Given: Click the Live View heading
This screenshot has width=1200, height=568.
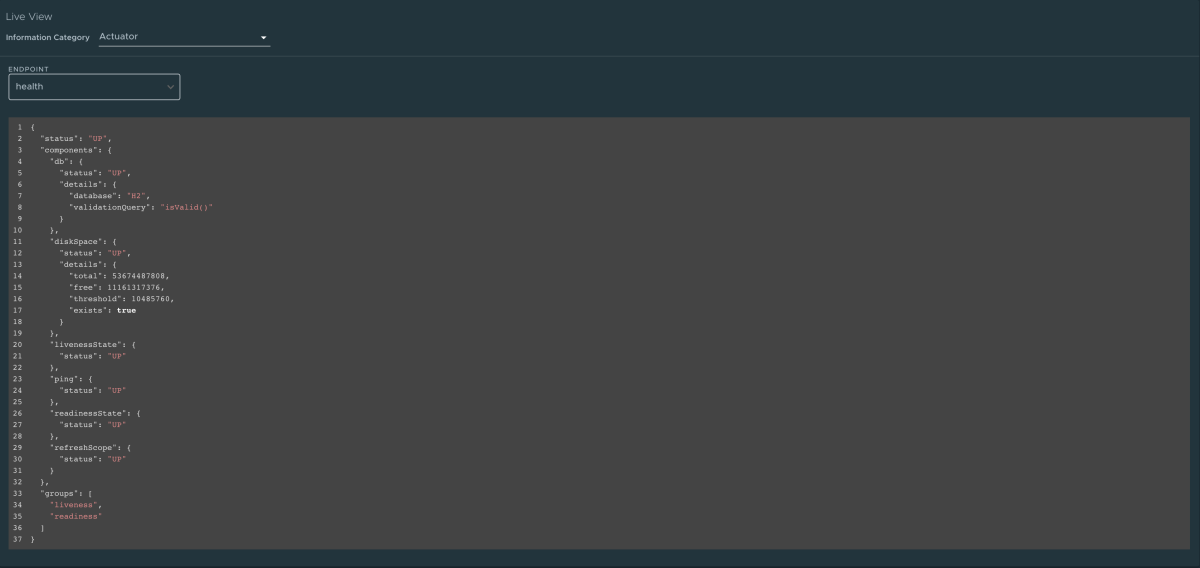Looking at the screenshot, I should [x=29, y=17].
